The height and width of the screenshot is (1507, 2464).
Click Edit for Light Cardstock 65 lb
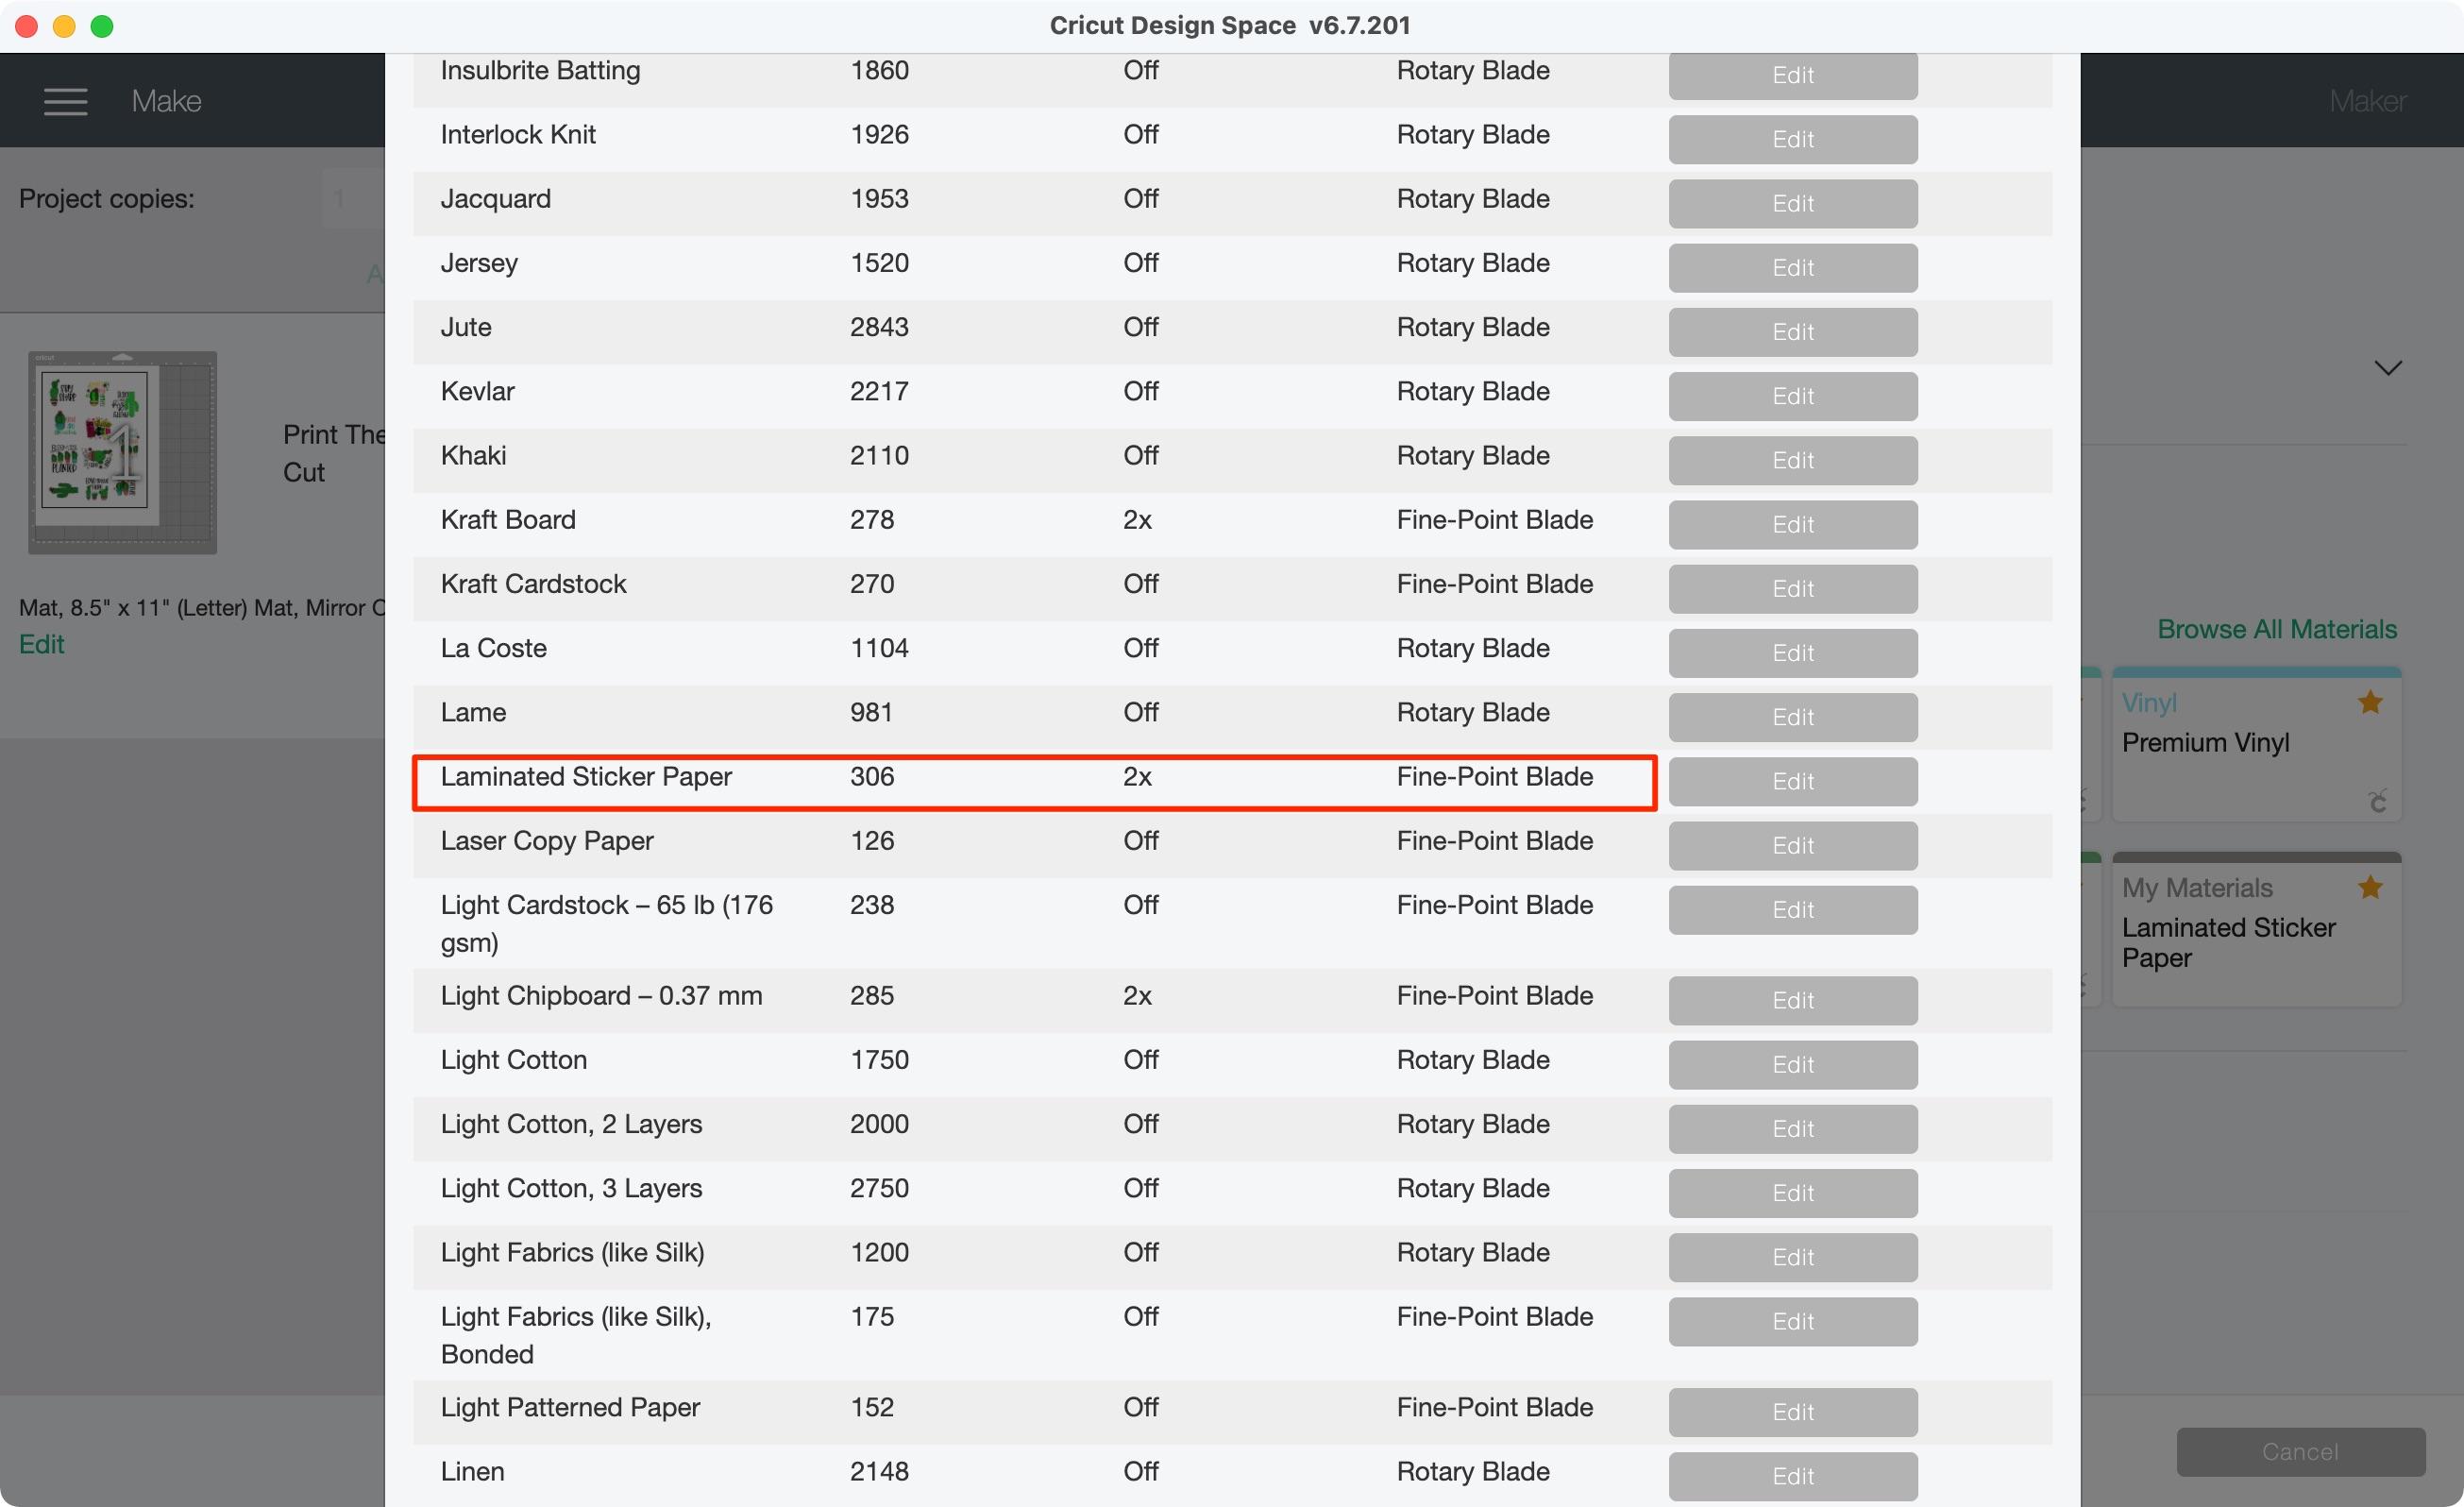tap(1793, 909)
